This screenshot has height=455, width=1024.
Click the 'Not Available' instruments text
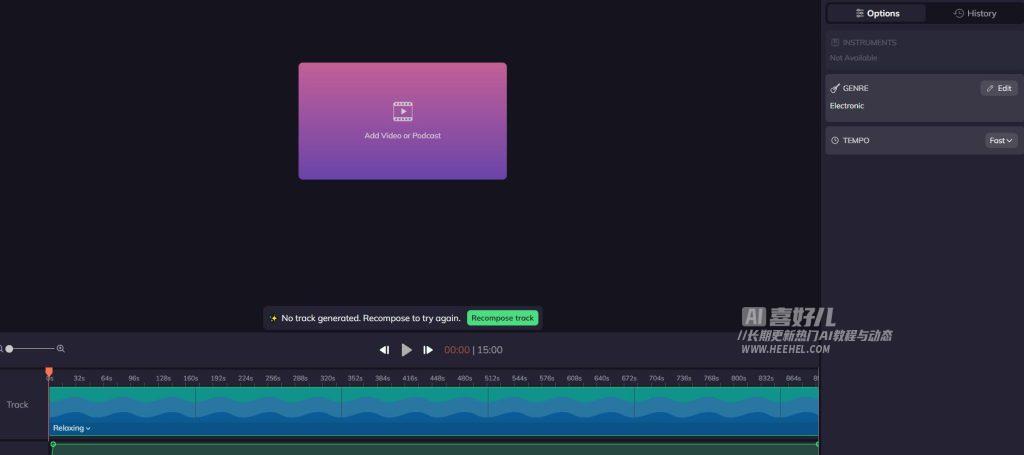(854, 58)
